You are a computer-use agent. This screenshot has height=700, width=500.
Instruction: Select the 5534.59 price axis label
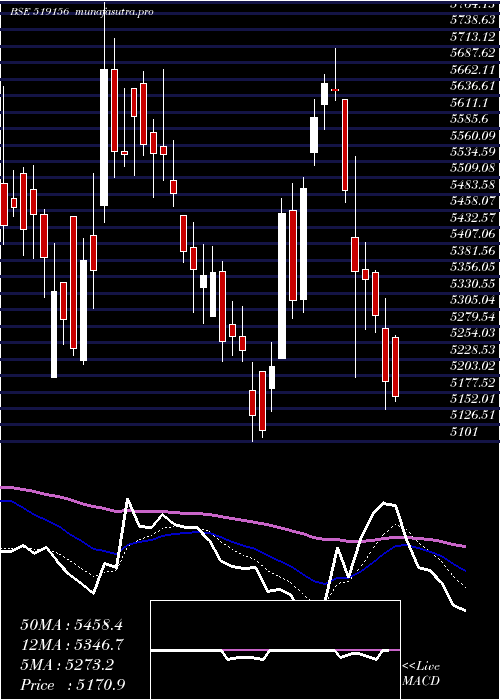pyautogui.click(x=473, y=151)
